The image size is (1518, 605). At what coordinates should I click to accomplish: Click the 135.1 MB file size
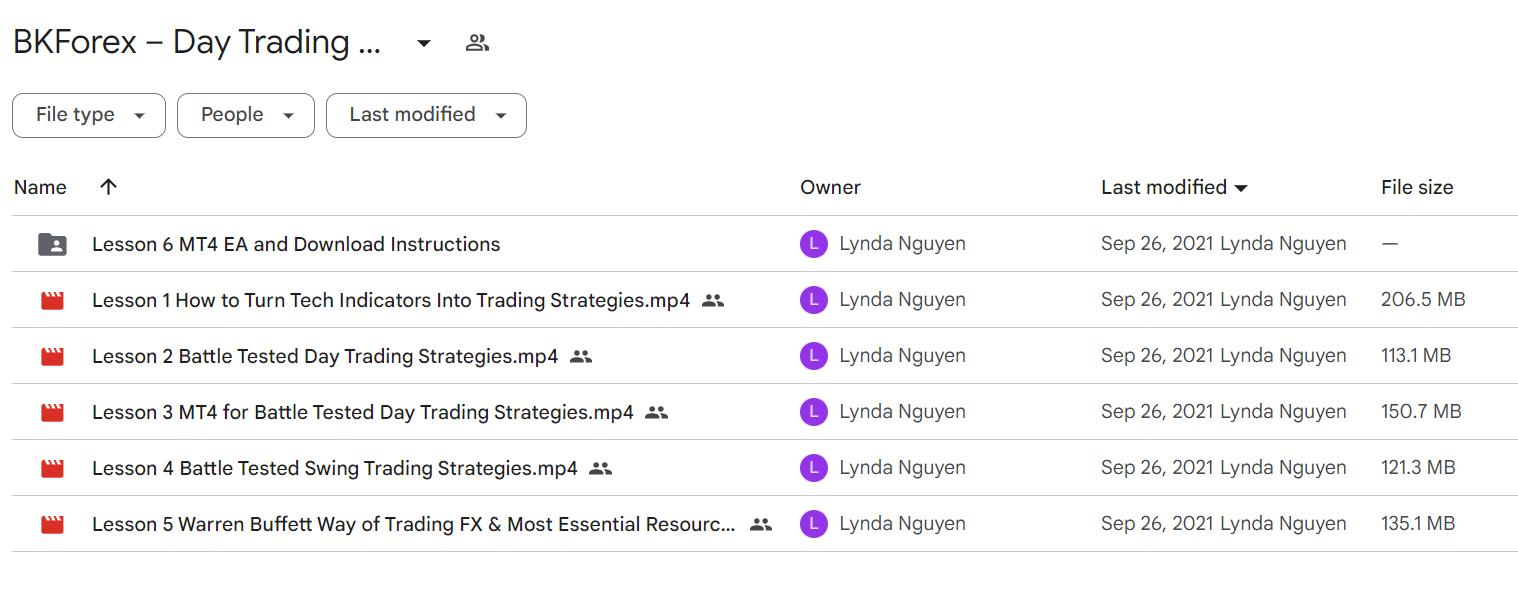click(1418, 524)
